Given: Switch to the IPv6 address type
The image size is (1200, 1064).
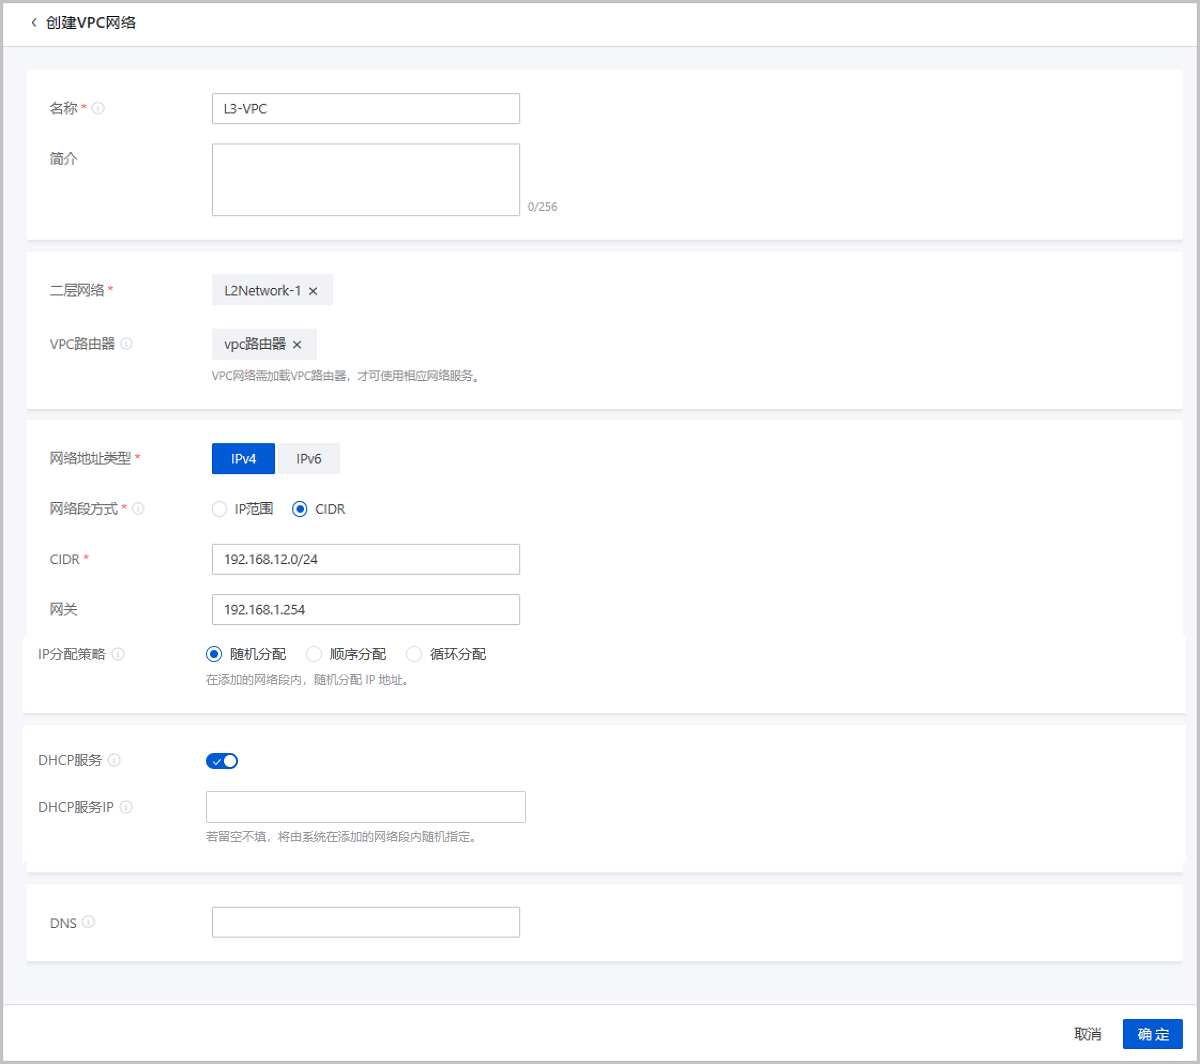Looking at the screenshot, I should [x=309, y=458].
